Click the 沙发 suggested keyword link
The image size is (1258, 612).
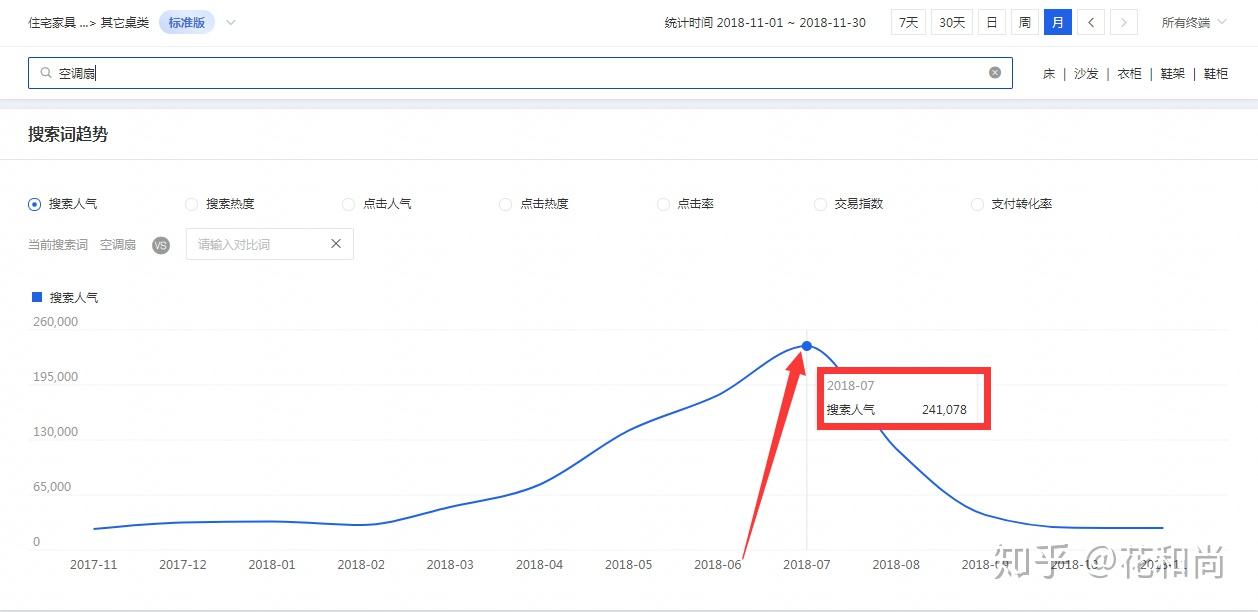1086,74
